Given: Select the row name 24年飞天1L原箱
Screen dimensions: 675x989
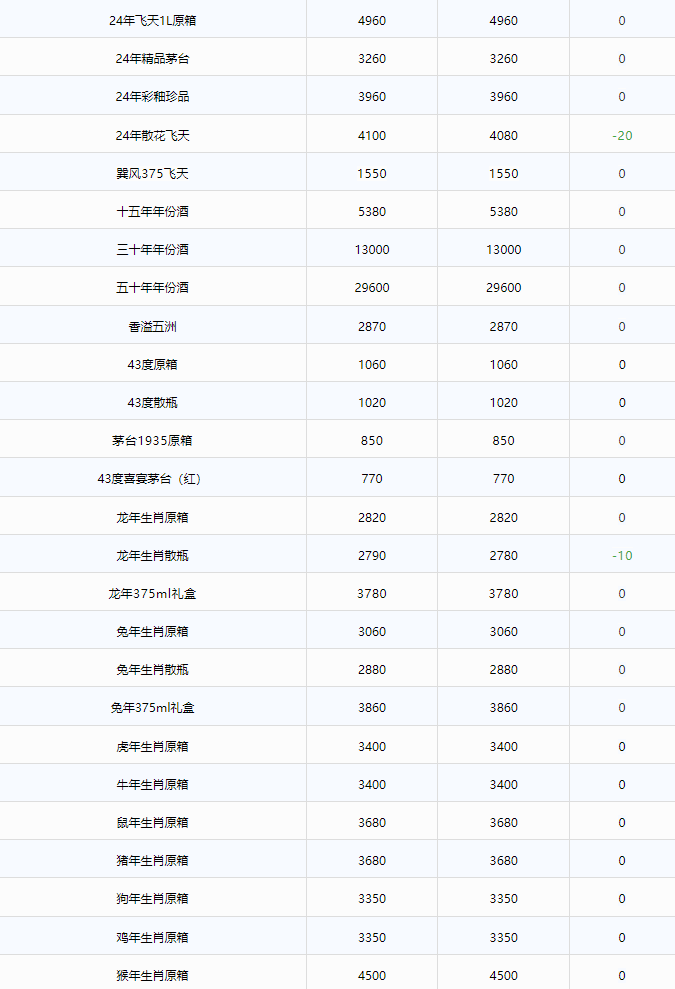Looking at the screenshot, I should tap(153, 21).
